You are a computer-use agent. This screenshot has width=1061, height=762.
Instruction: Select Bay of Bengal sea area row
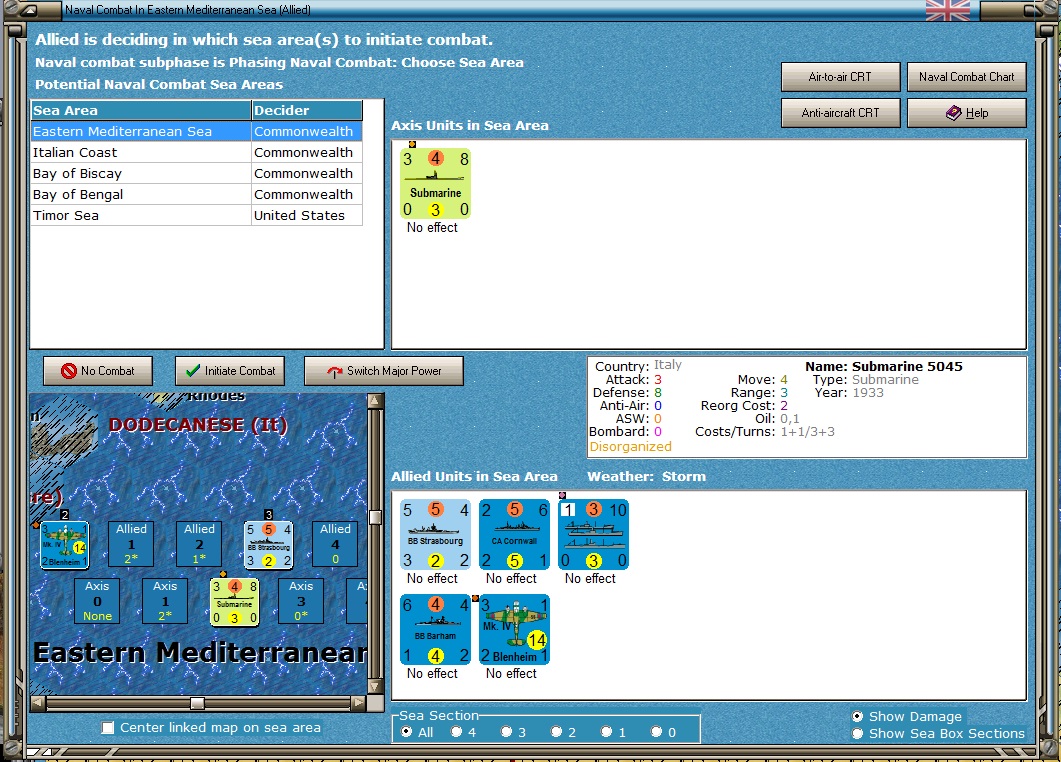[196, 194]
